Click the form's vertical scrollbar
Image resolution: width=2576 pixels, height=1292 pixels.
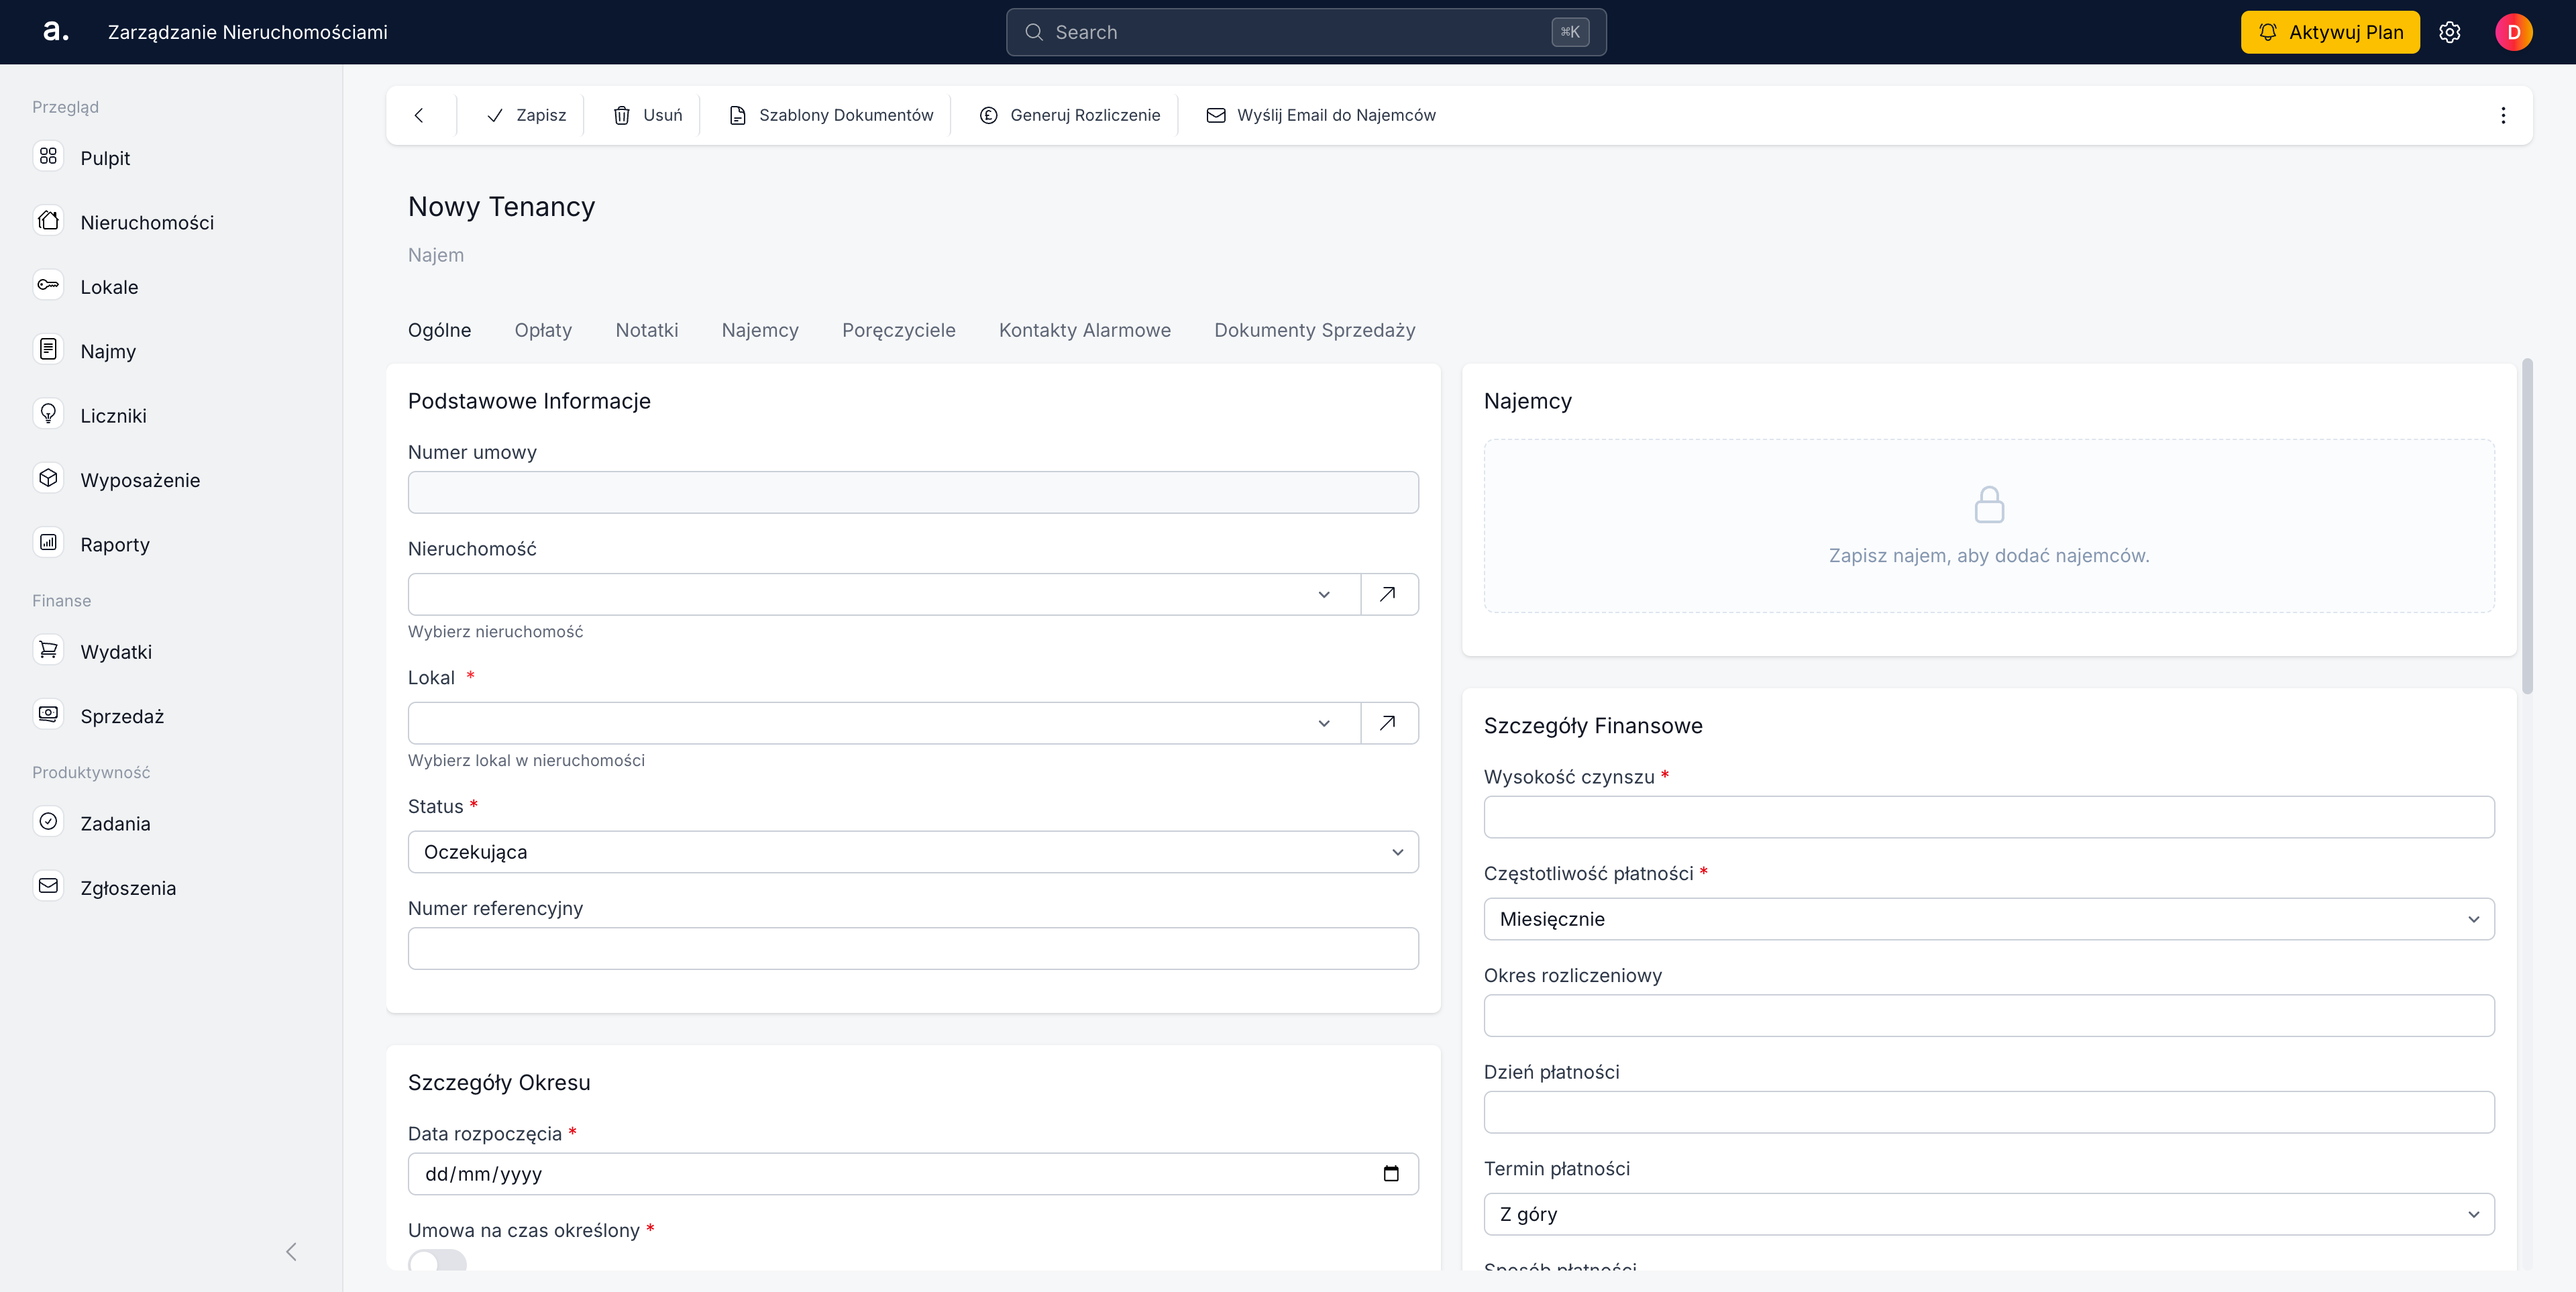(x=2527, y=525)
